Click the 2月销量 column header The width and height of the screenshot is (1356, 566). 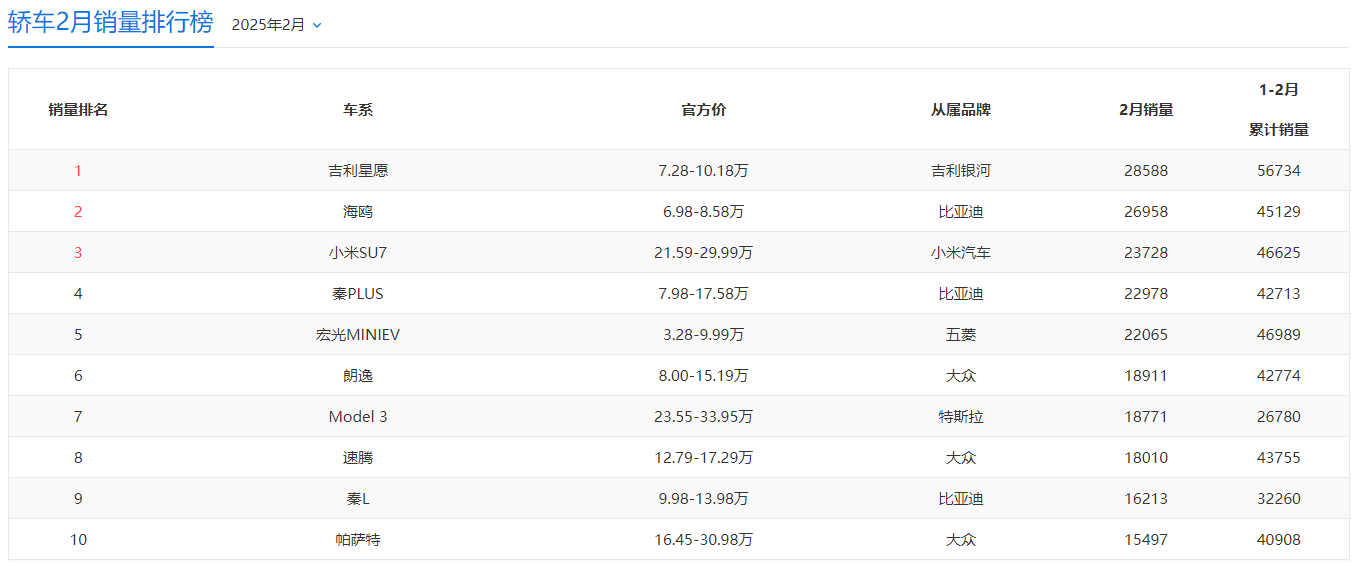point(1146,110)
